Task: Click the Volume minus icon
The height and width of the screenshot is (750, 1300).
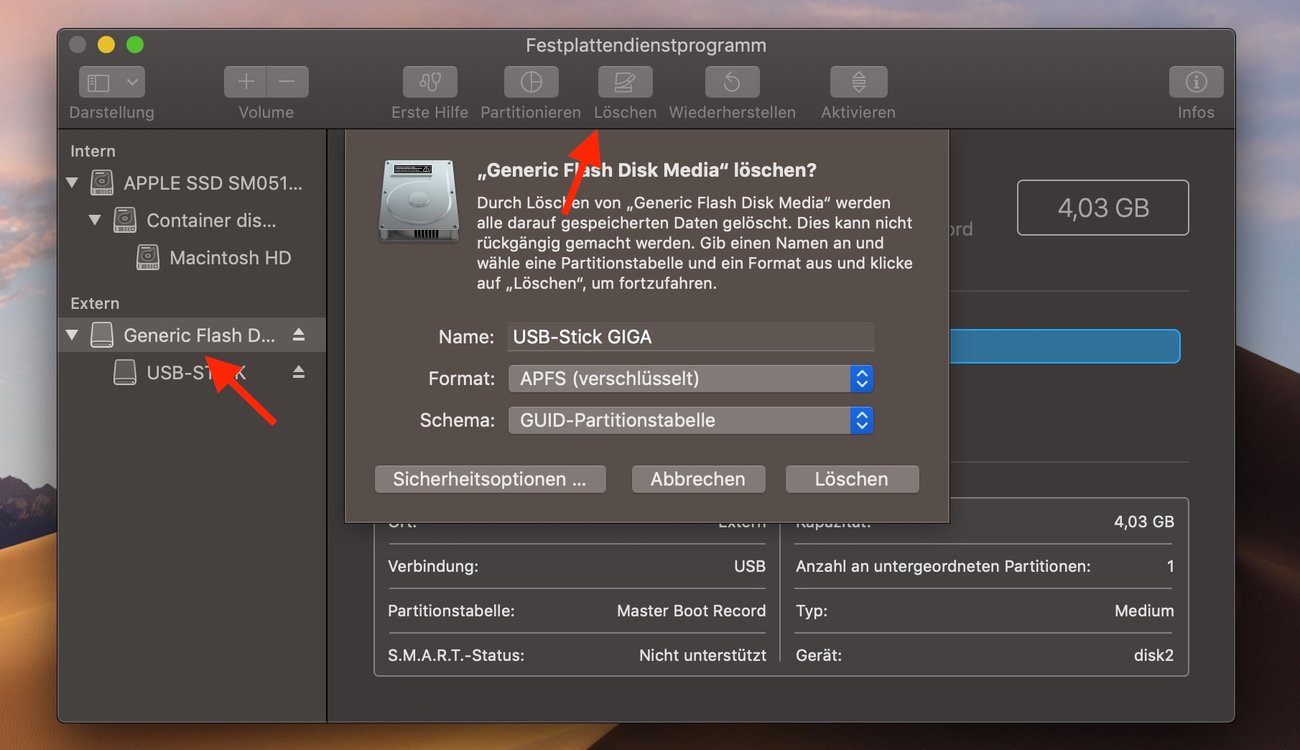Action: 287,82
